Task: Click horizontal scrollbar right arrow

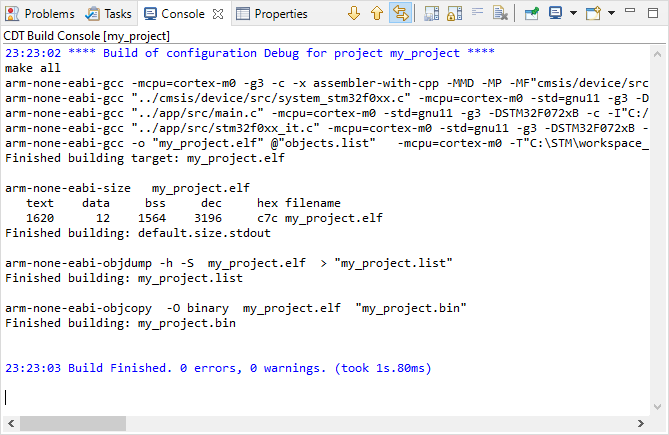Action: [x=640, y=423]
